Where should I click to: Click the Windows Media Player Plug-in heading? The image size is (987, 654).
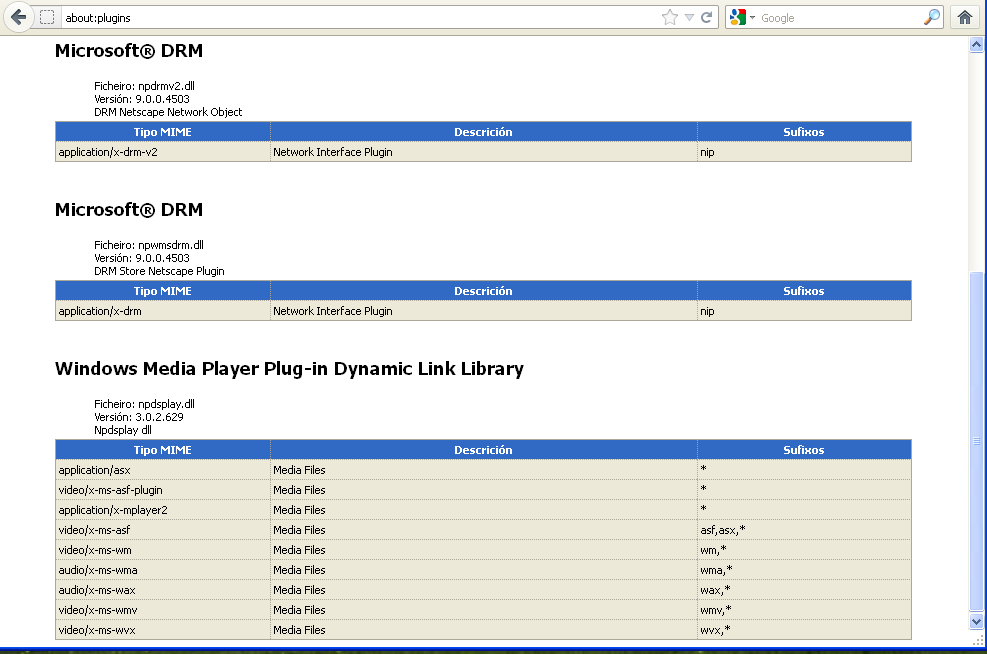[x=289, y=369]
